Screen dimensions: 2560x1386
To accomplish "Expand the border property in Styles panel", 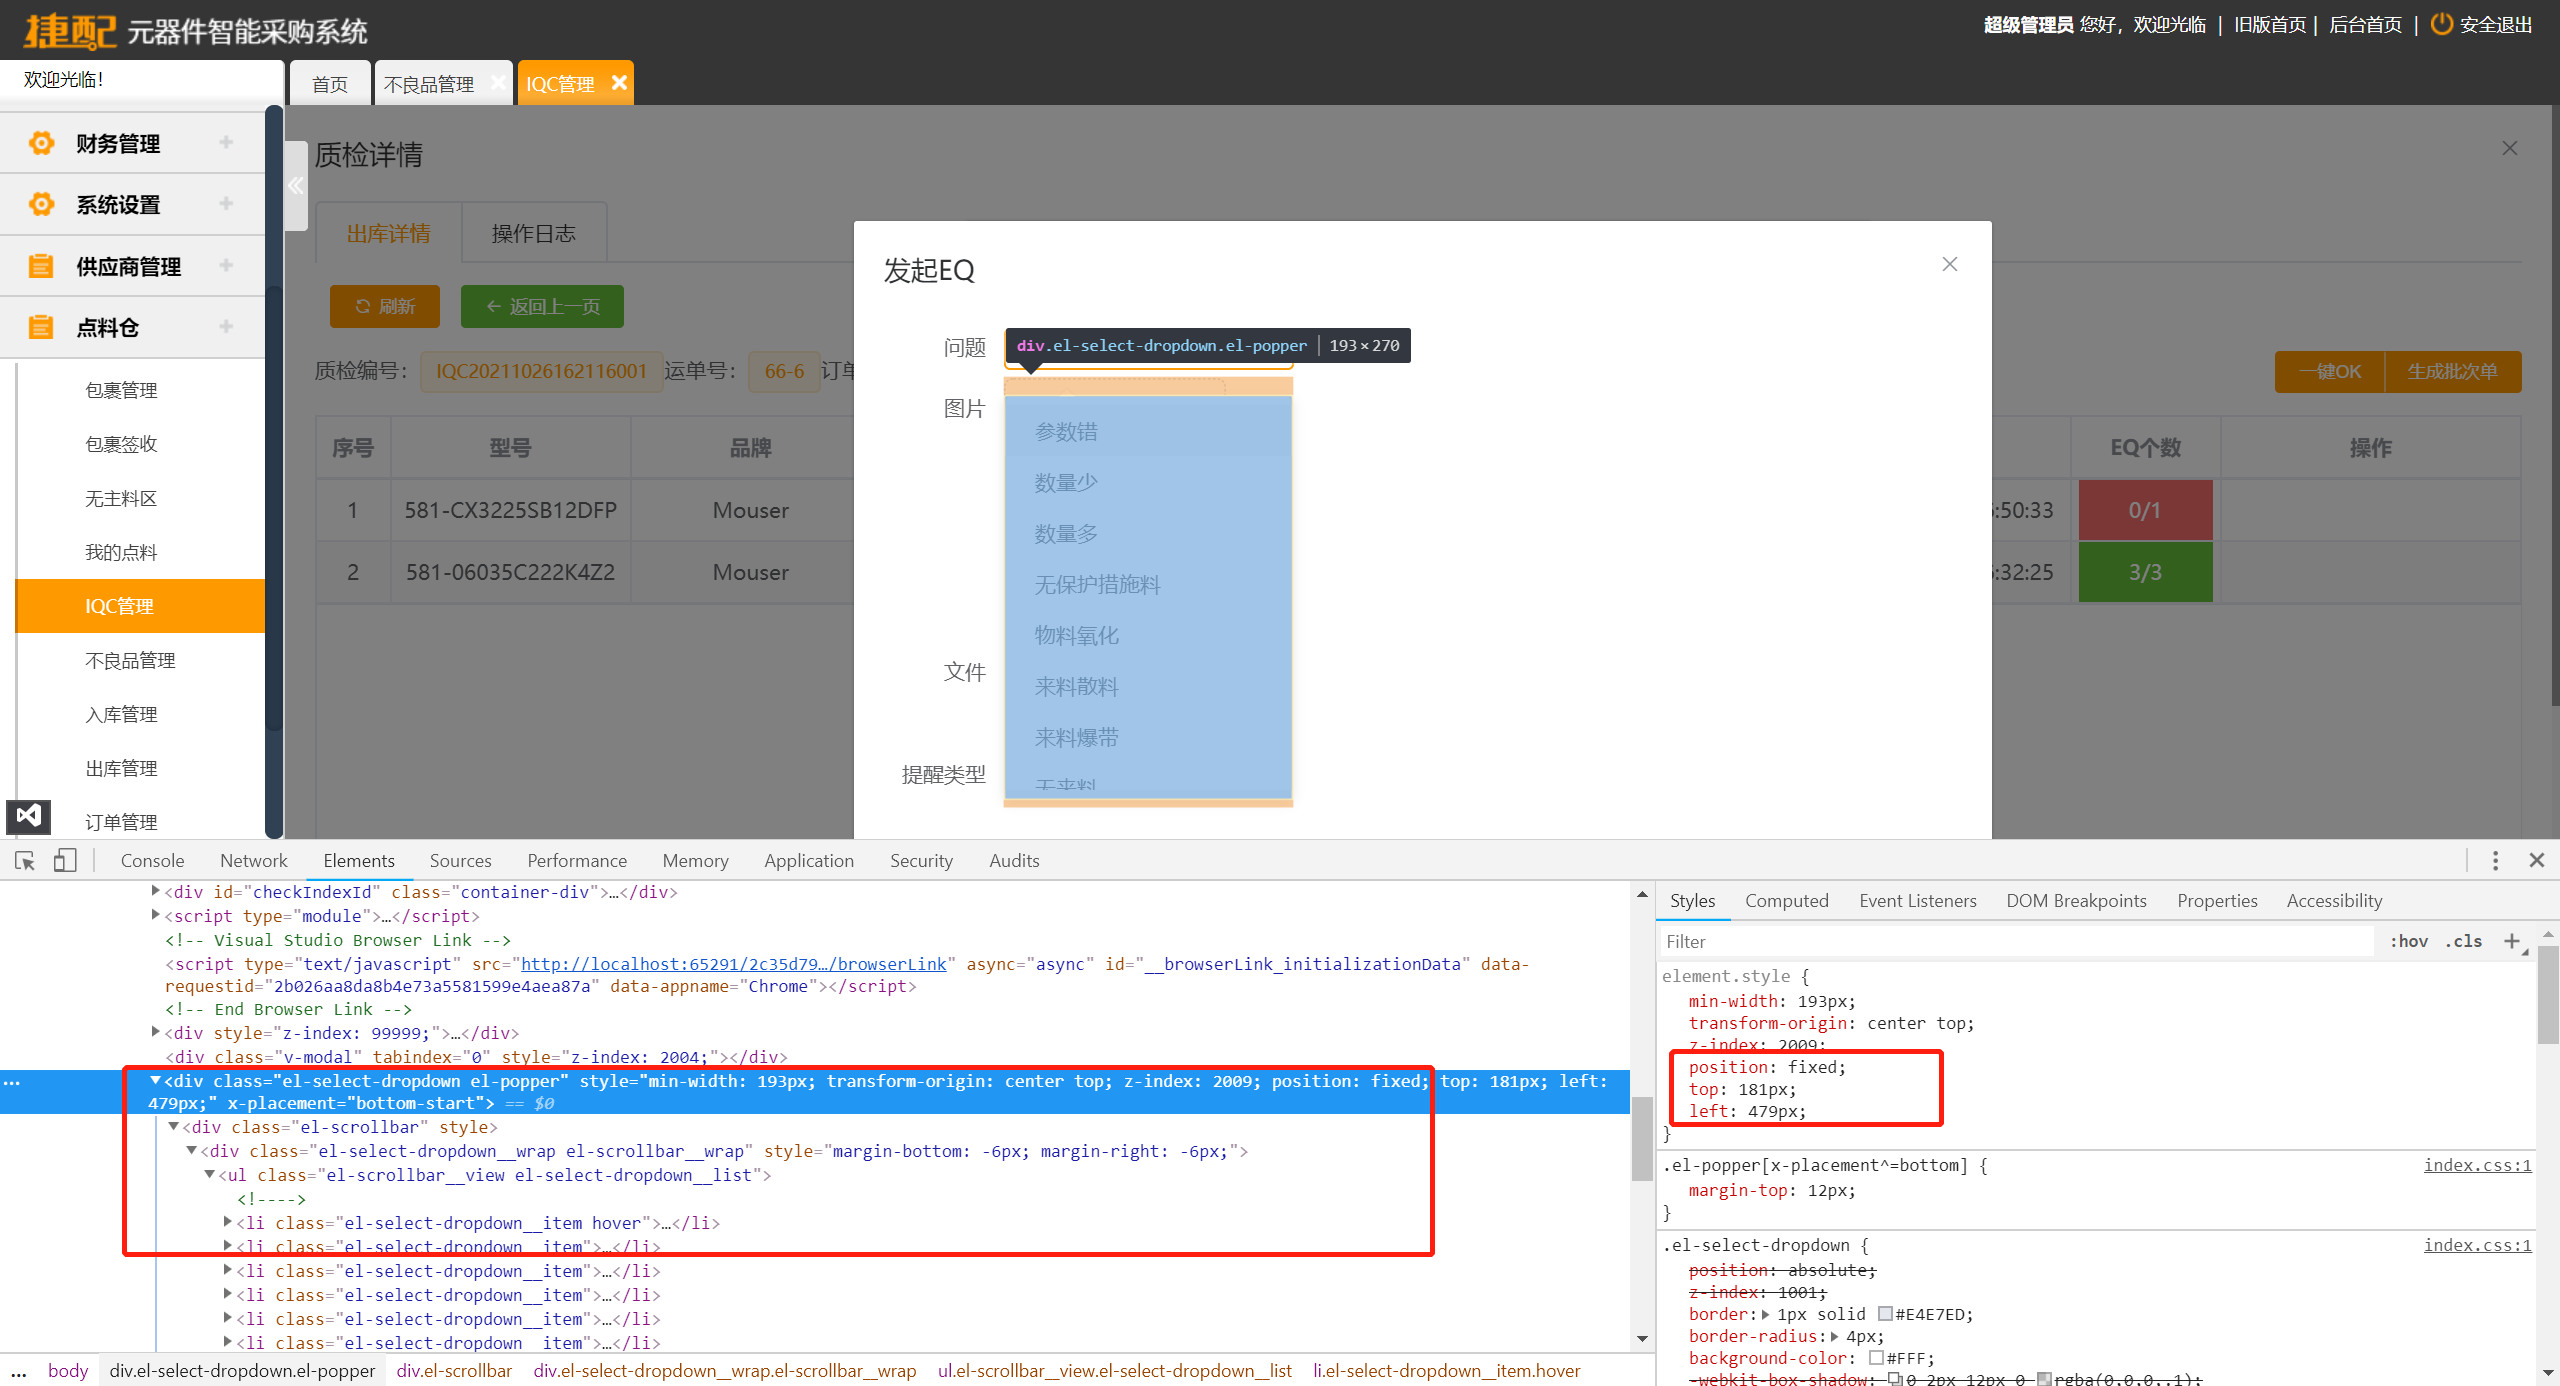I will tap(1766, 1314).
